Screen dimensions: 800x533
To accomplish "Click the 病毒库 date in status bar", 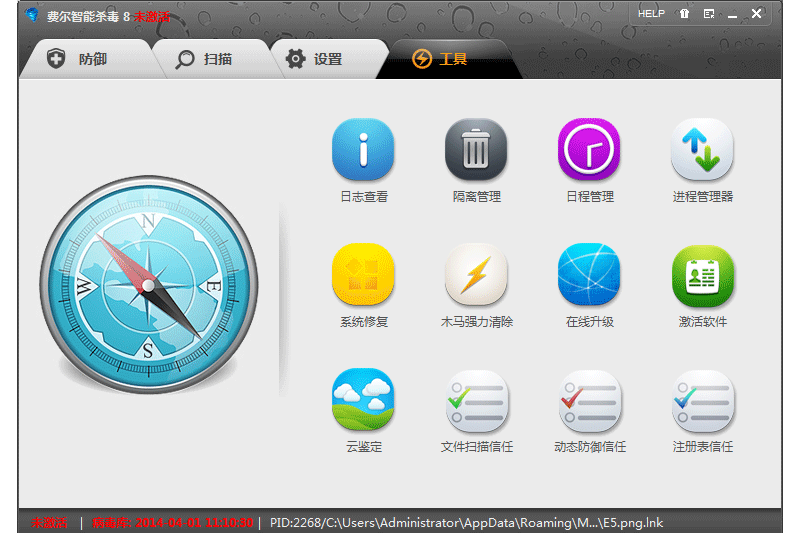I will pos(172,523).
